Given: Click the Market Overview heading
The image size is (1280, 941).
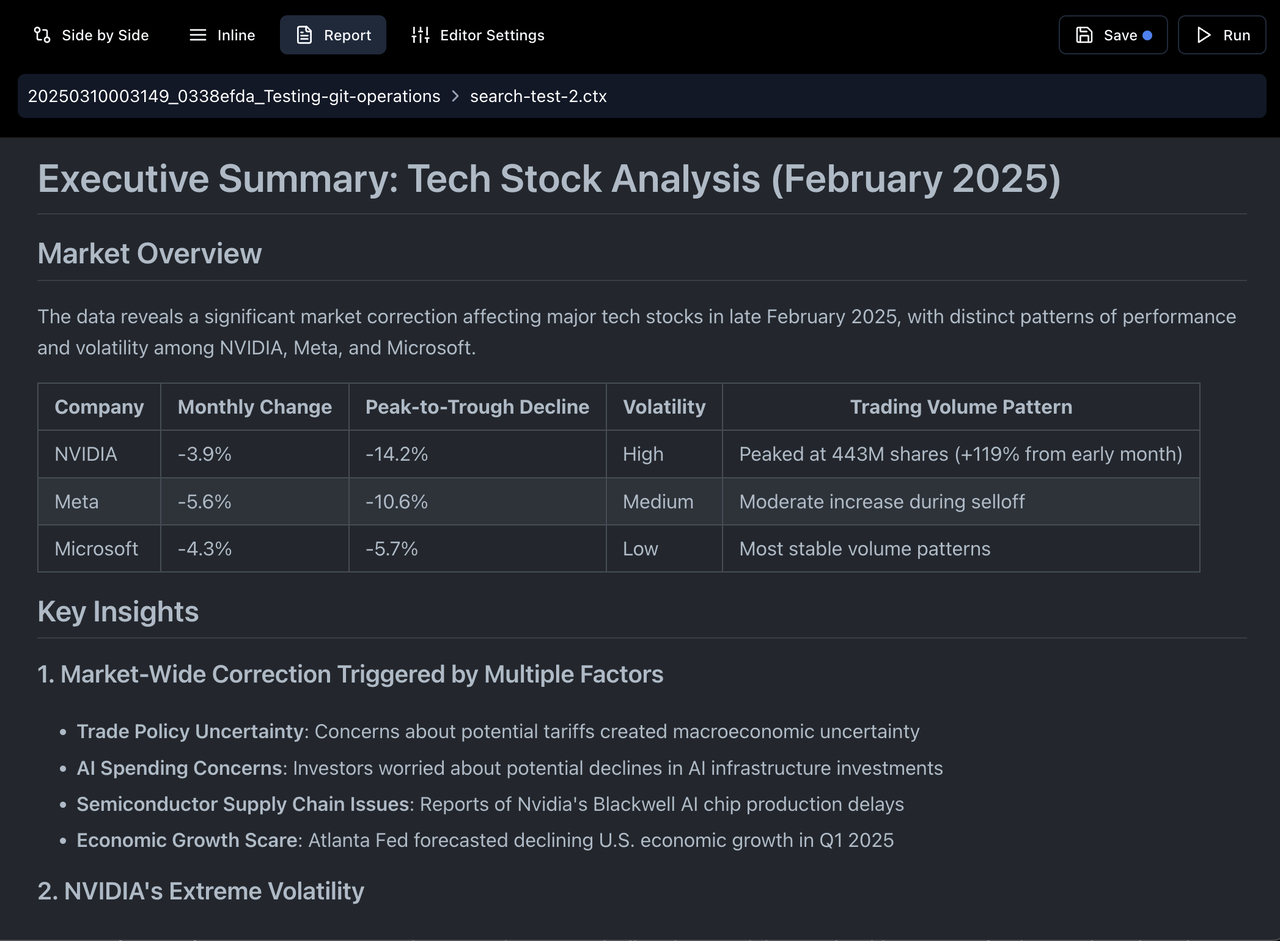Looking at the screenshot, I should click(x=149, y=254).
